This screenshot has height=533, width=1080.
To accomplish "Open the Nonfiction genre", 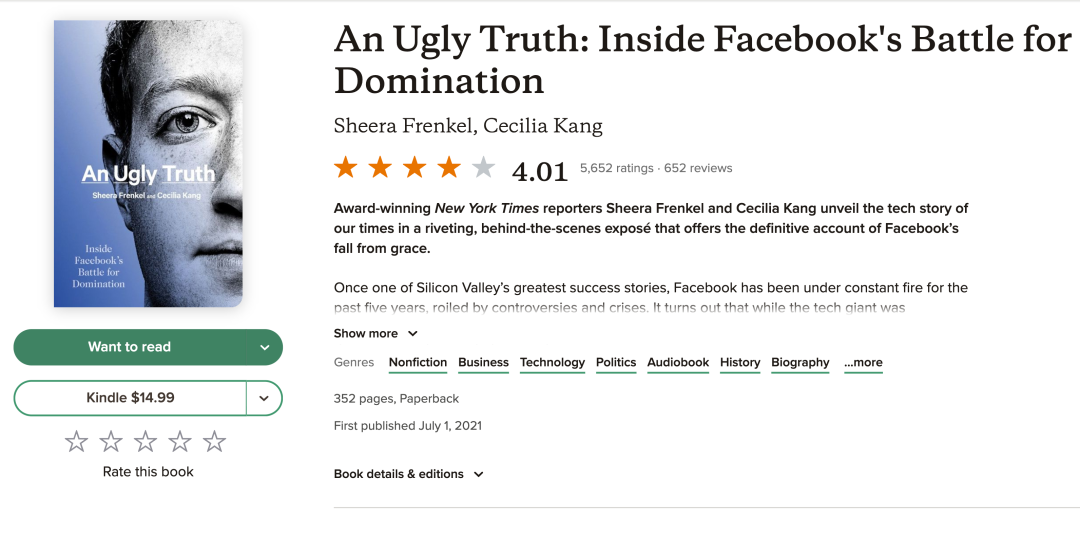I will pos(417,363).
